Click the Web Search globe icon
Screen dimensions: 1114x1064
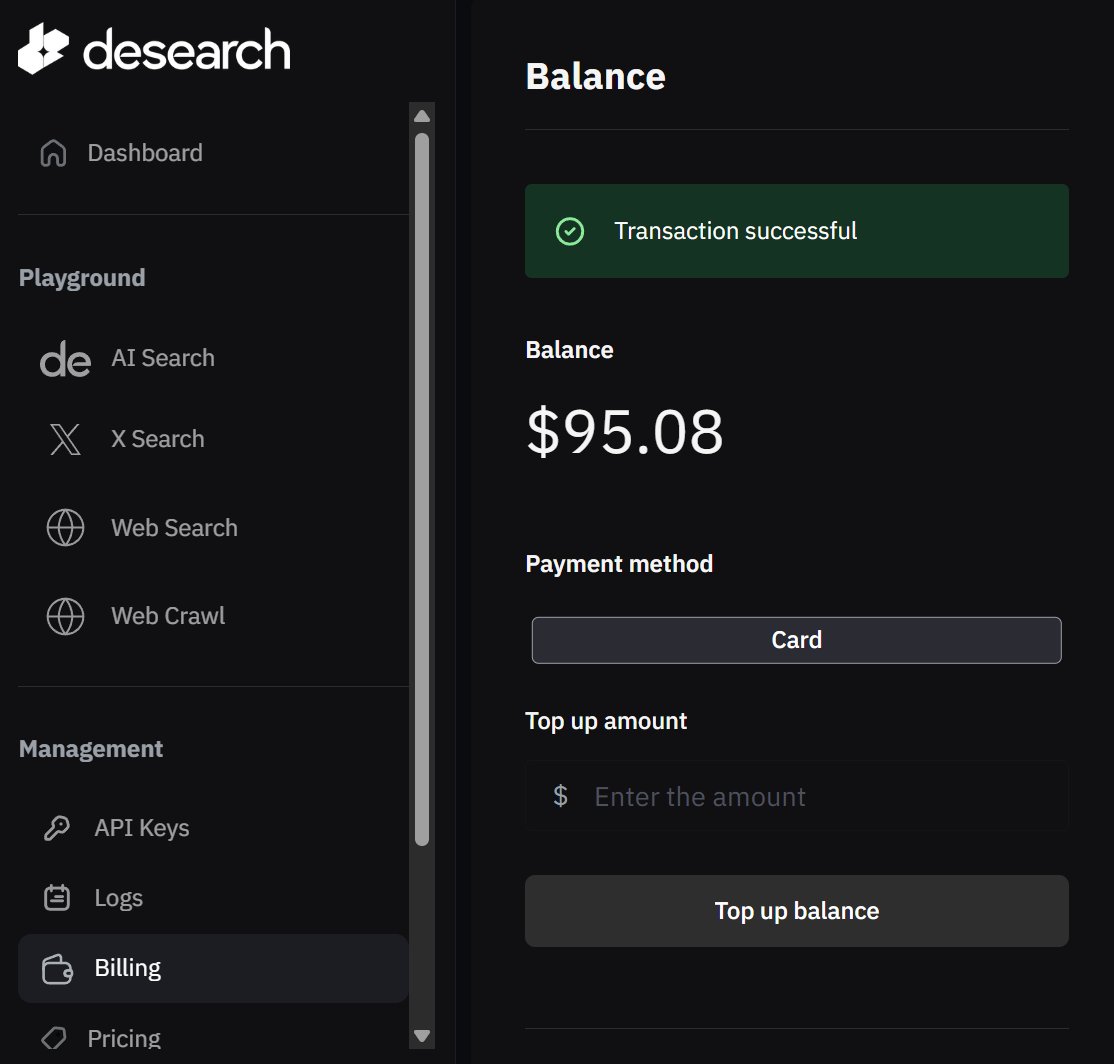[65, 528]
